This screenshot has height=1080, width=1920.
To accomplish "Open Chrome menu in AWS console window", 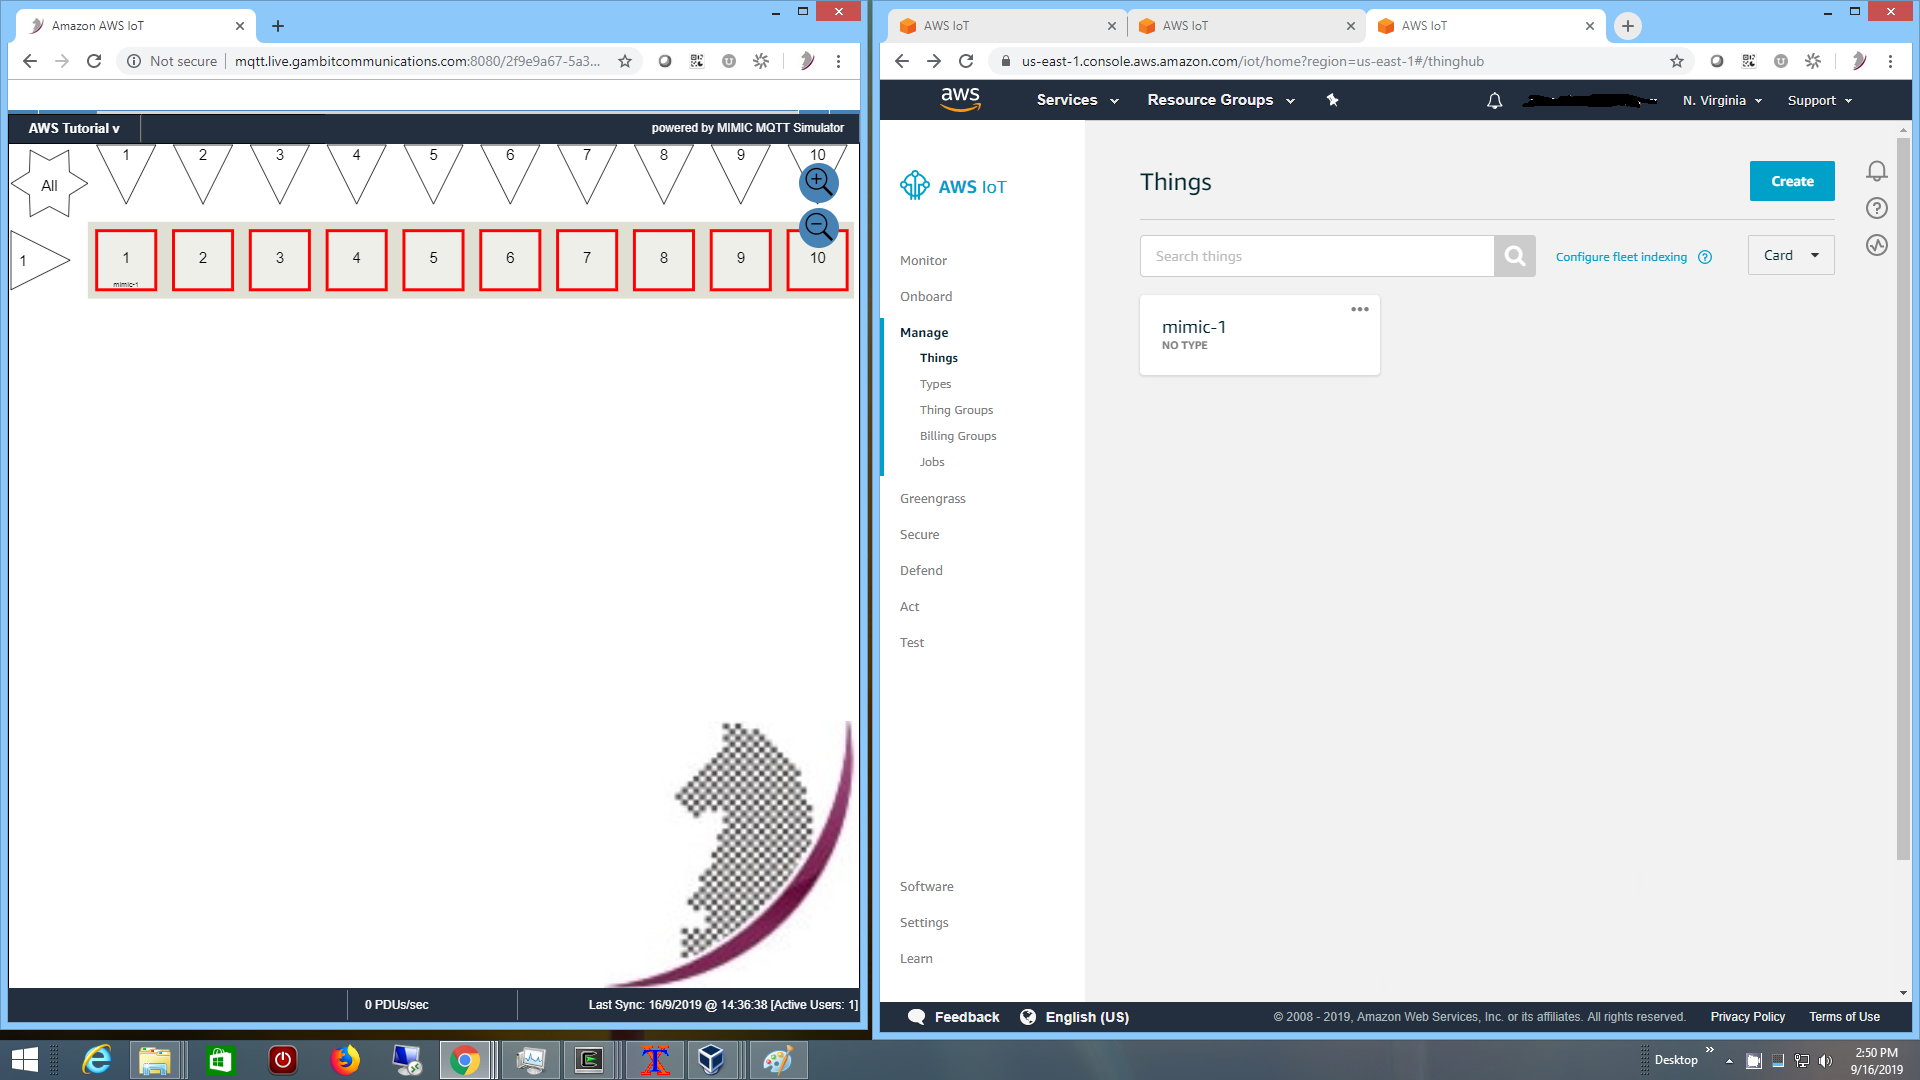I will (1890, 61).
